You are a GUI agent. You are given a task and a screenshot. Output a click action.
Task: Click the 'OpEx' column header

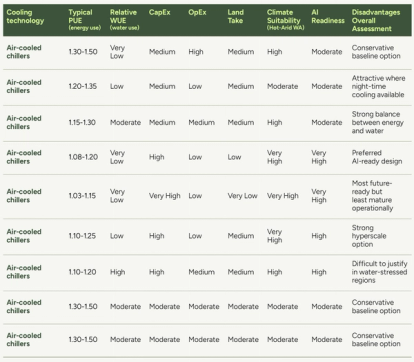197,12
